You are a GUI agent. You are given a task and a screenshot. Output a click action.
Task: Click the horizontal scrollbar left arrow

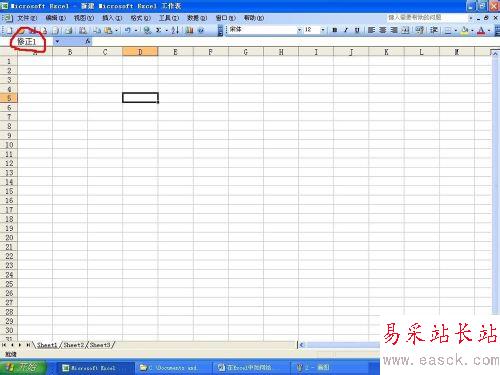[x=302, y=345]
